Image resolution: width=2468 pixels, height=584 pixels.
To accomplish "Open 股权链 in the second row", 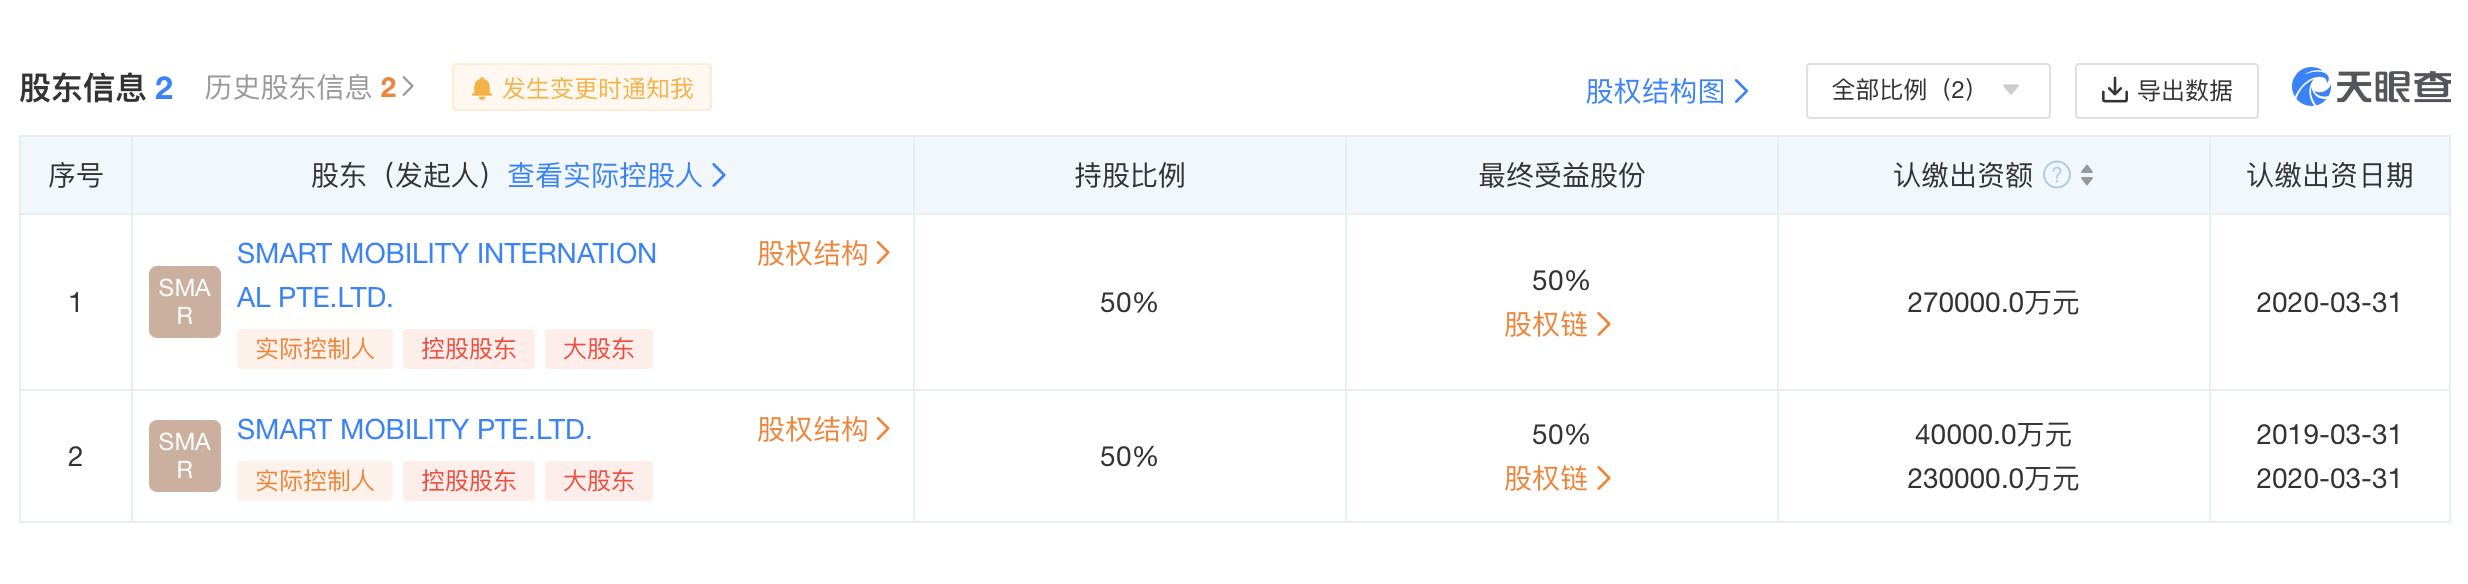I will coord(1557,478).
